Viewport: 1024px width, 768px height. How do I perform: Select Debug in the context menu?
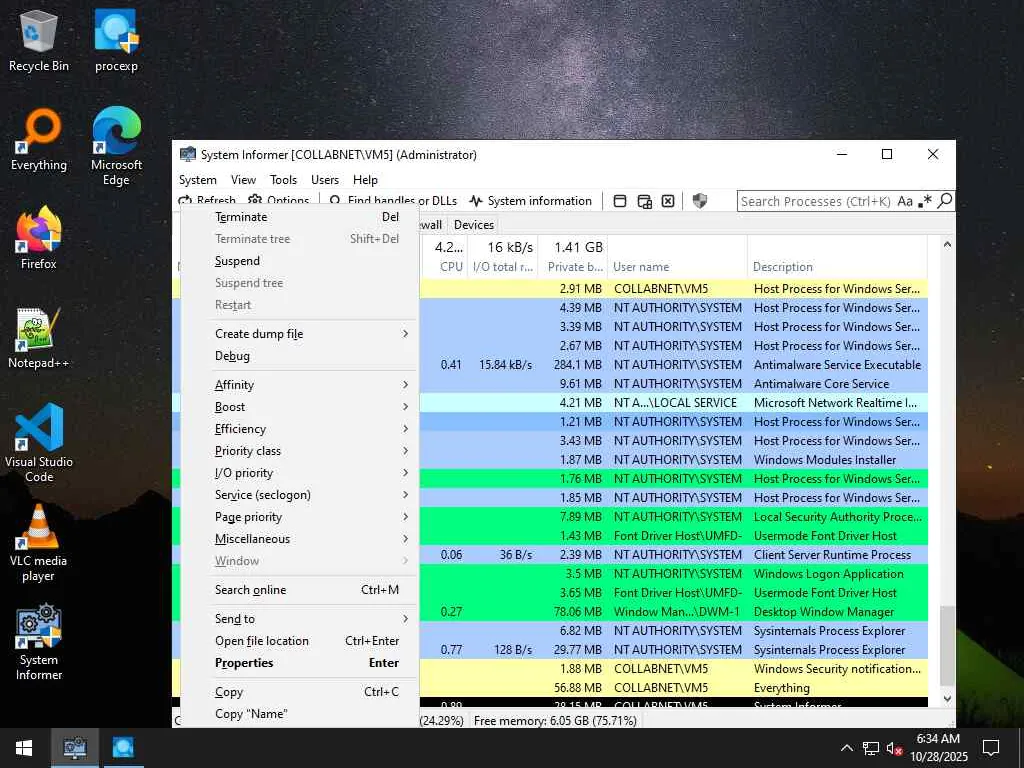[x=300, y=356]
